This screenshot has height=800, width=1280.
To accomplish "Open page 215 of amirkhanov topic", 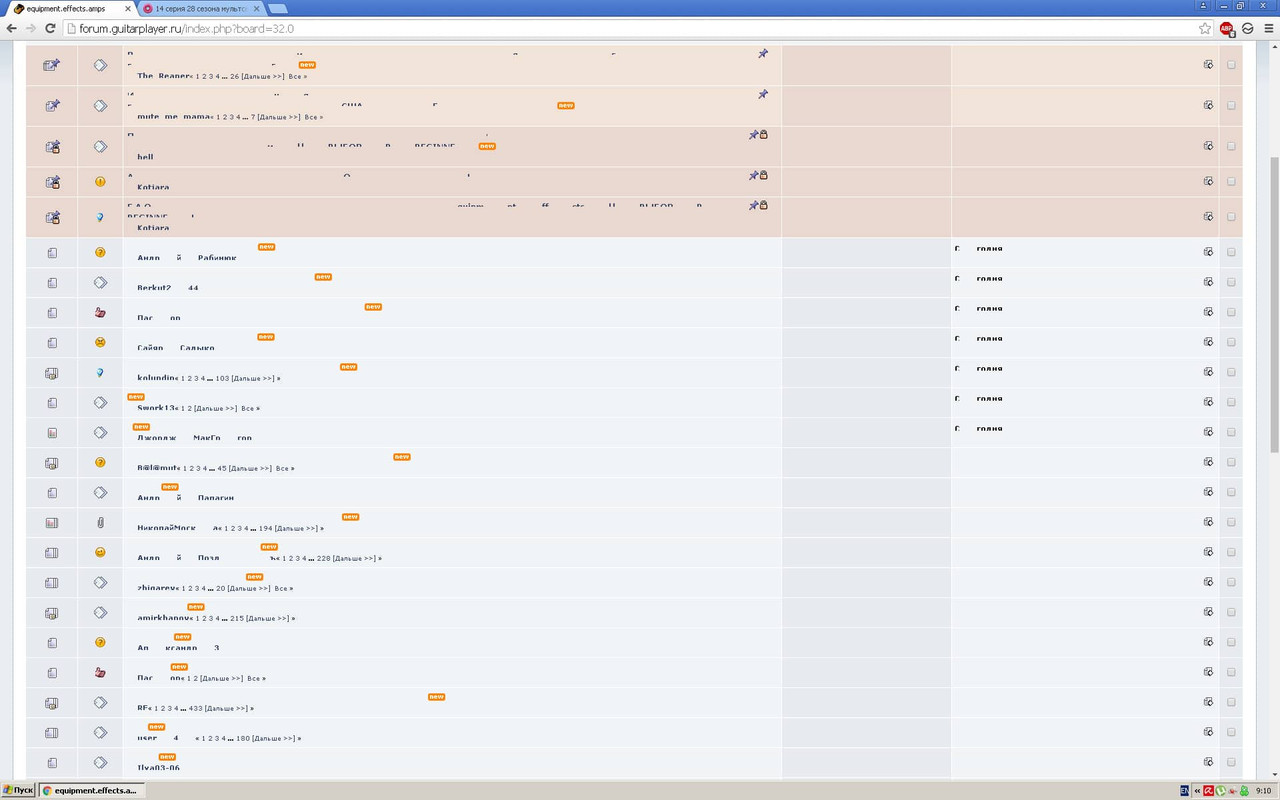I will tap(237, 619).
